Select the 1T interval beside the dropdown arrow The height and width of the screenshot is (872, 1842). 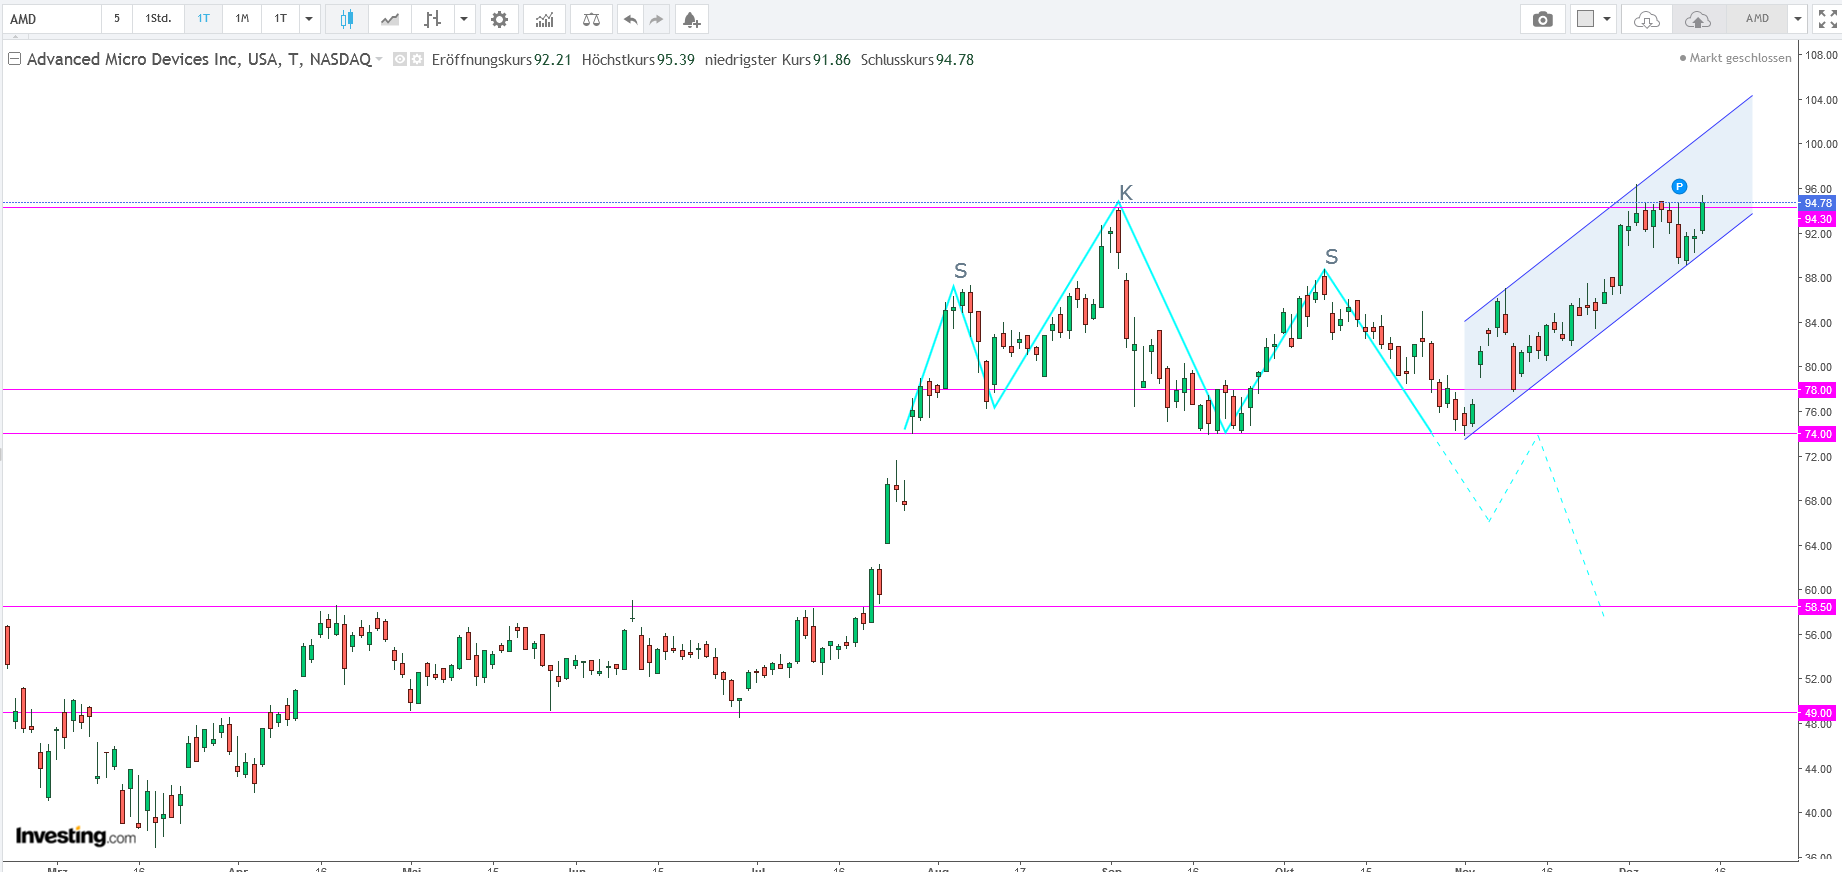tap(281, 19)
